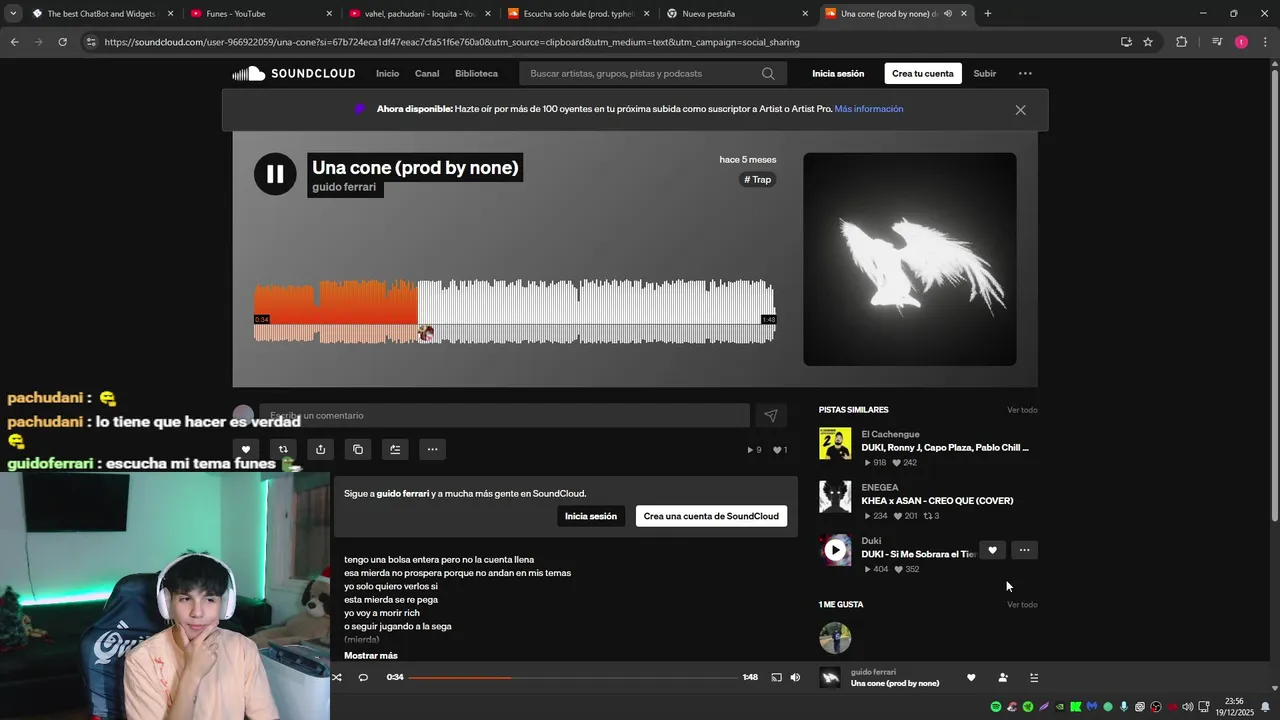Image resolution: width=1280 pixels, height=720 pixels.
Task: Click the search magnifier icon
Action: pos(768,73)
